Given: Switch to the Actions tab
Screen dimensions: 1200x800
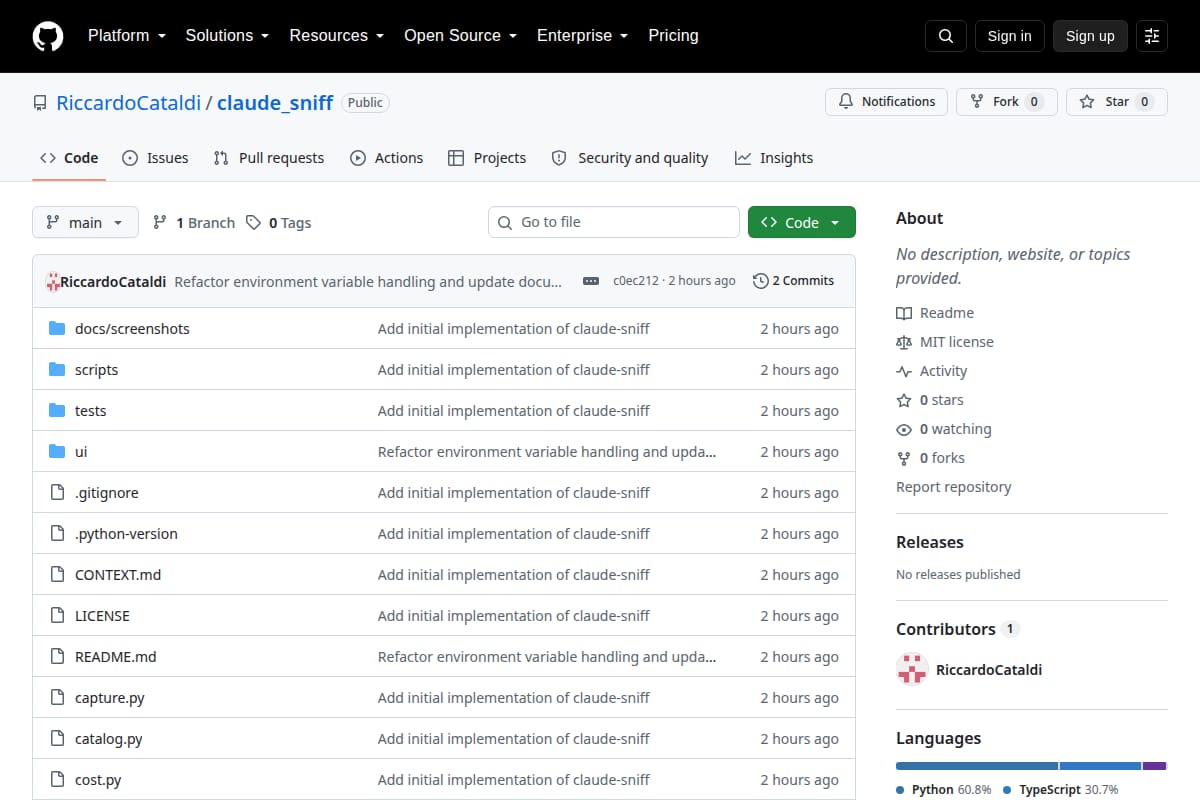Looking at the screenshot, I should [387, 158].
